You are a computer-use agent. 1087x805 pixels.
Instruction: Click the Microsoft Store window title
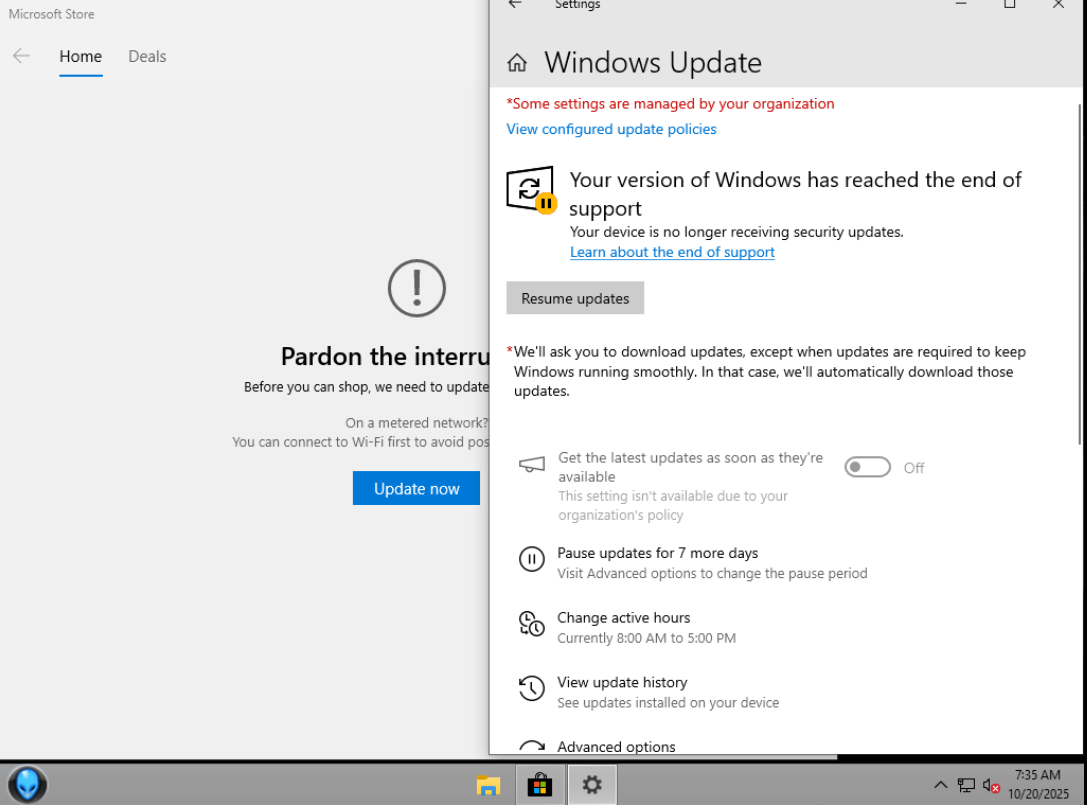coord(51,14)
